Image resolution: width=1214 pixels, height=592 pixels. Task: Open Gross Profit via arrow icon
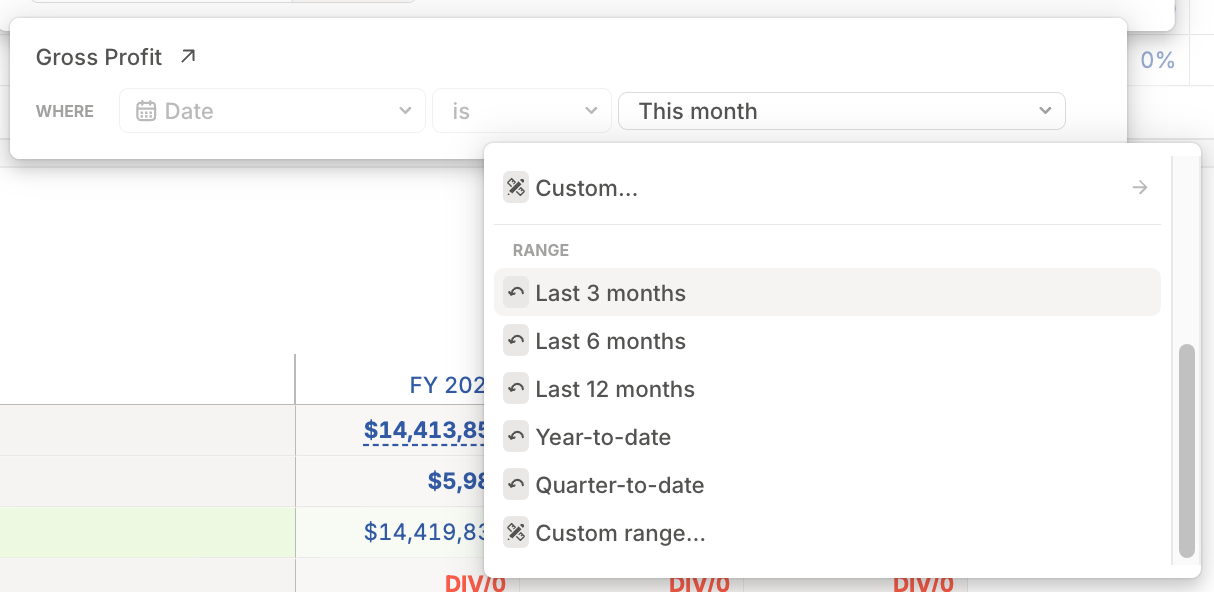188,57
